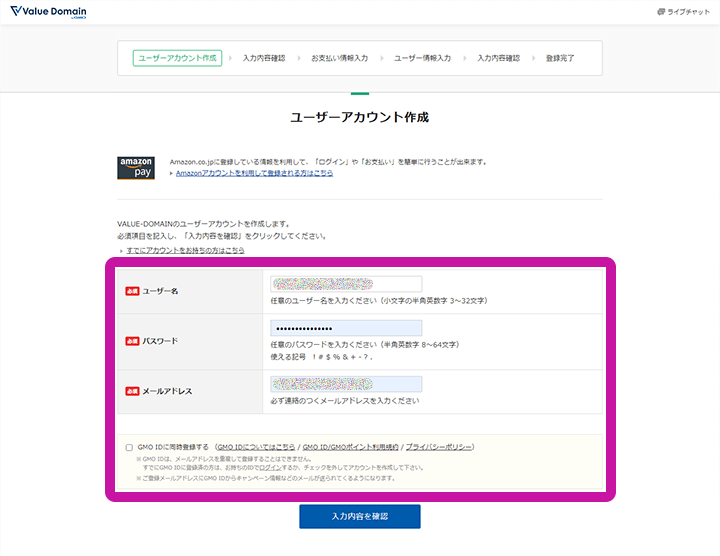The height and width of the screenshot is (556, 720).
Task: Open the Amazonアカウントを利用して登録 link
Action: [255, 173]
